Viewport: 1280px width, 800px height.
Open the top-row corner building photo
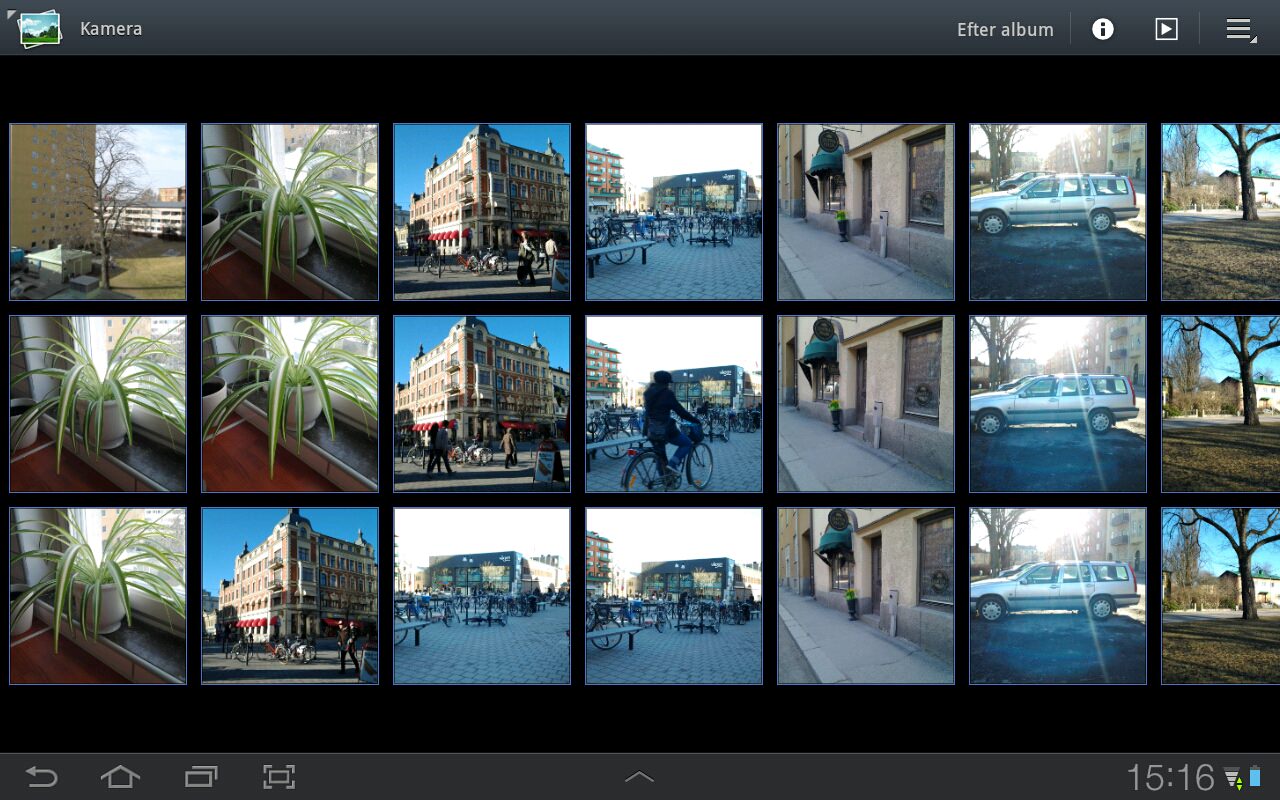(x=482, y=212)
